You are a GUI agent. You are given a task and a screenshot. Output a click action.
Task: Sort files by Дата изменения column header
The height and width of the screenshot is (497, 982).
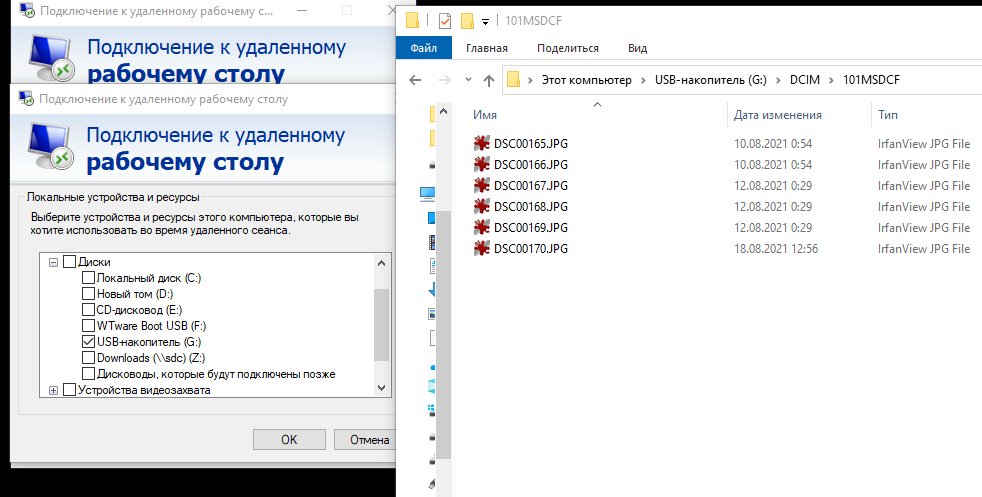(777, 115)
